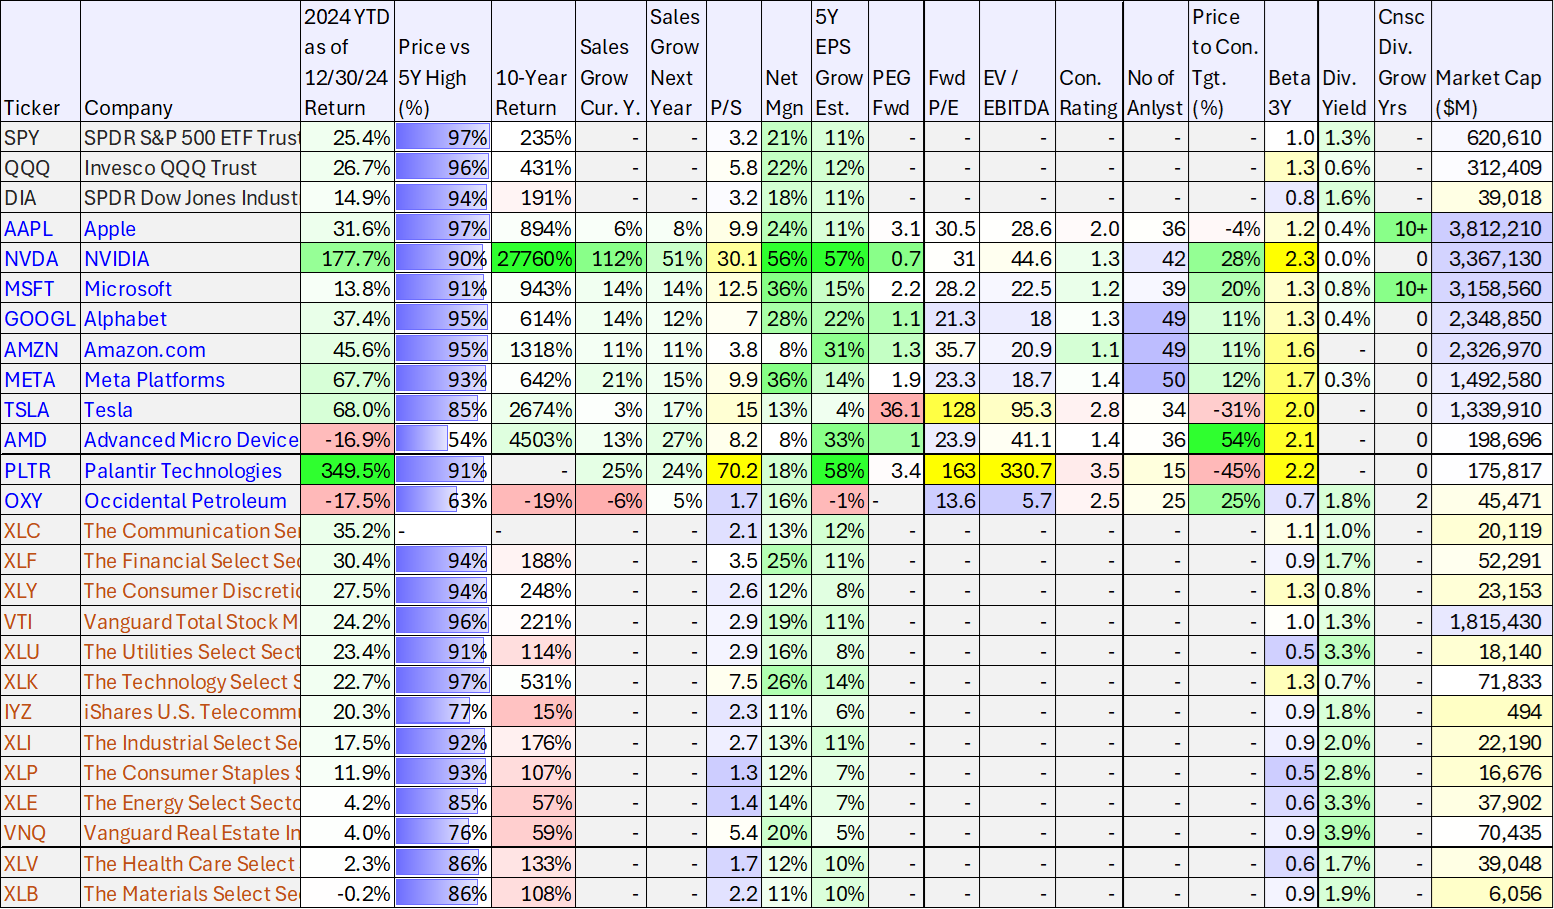The height and width of the screenshot is (909, 1554).
Task: Select XLC's 35.2% YTD return cell
Action: click(348, 531)
